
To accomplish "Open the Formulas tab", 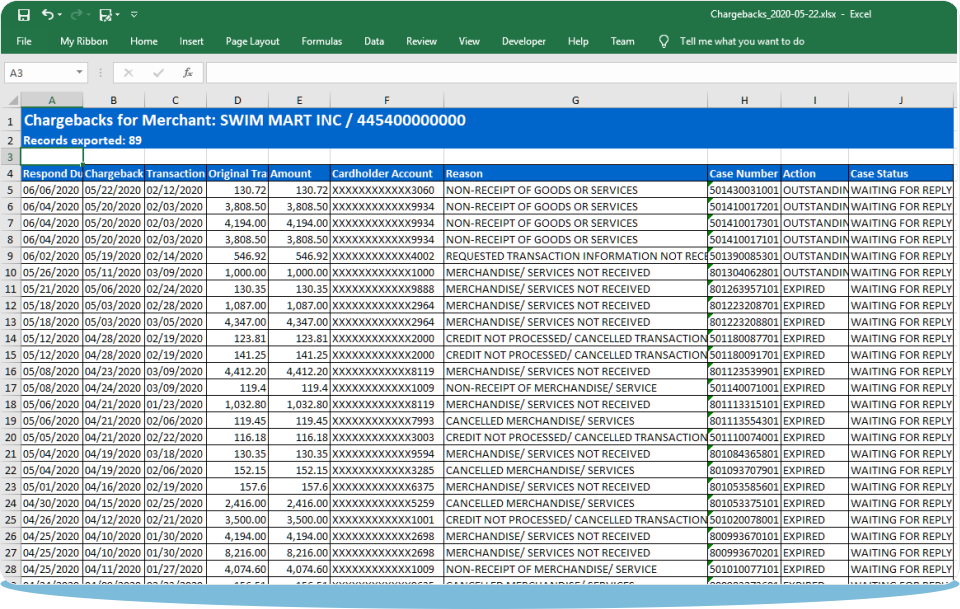I will pyautogui.click(x=321, y=42).
